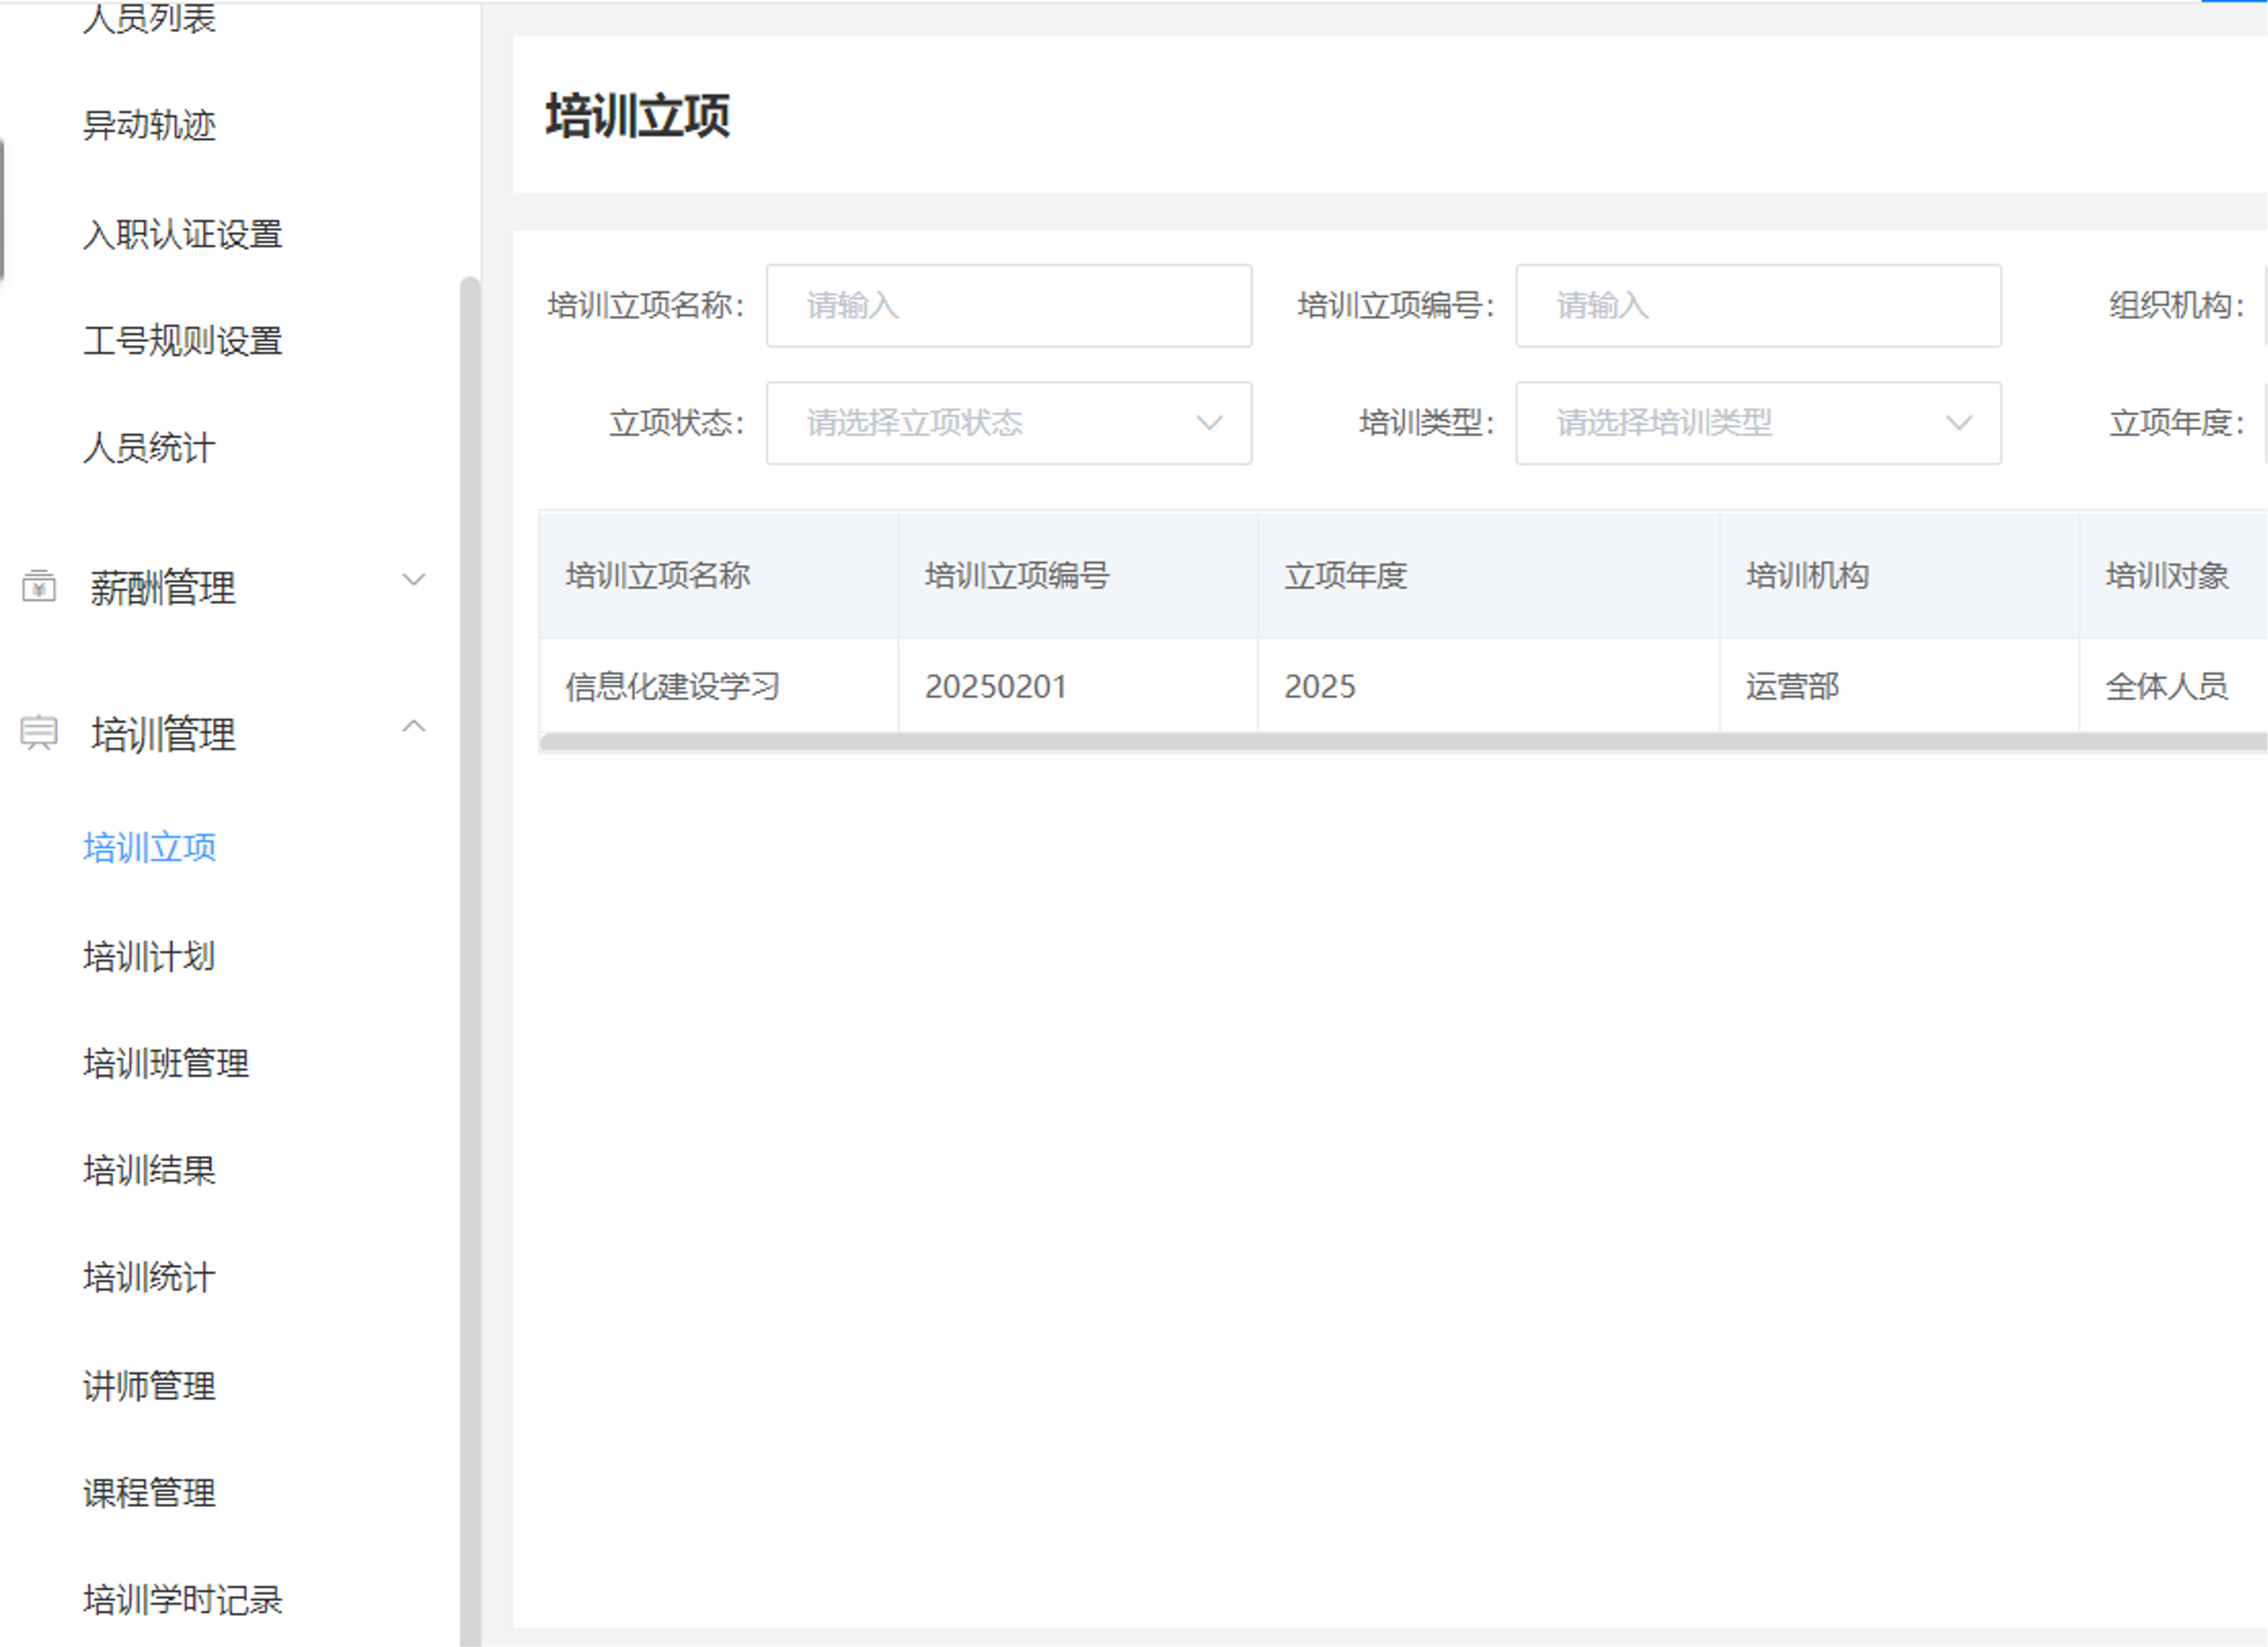
Task: Click the 培训管理 menu label
Action: tap(163, 735)
